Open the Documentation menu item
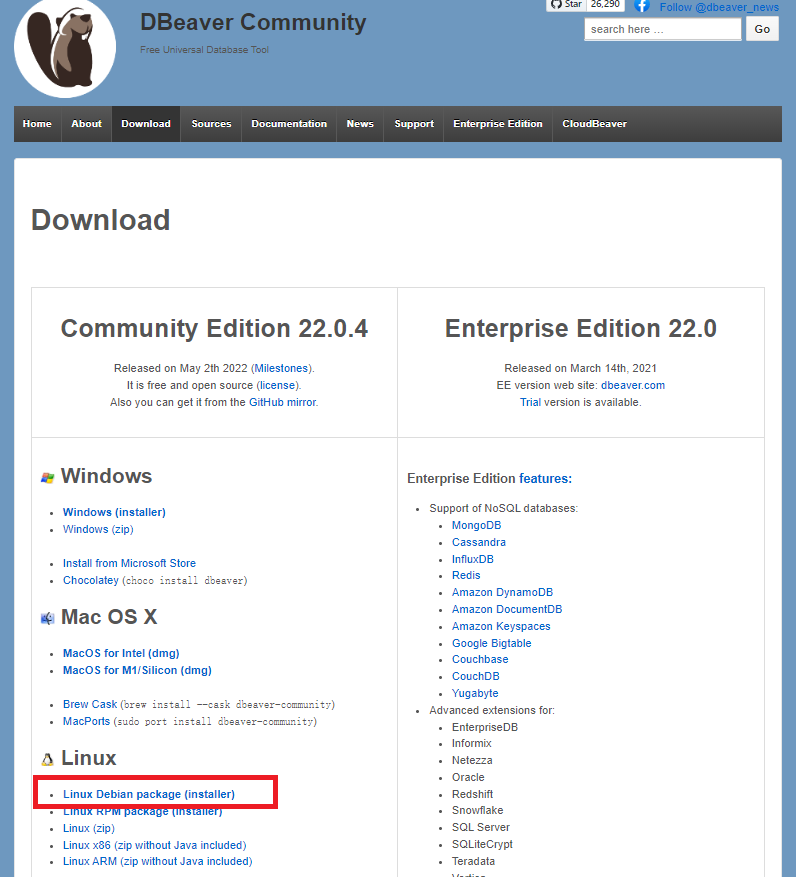 pyautogui.click(x=289, y=124)
